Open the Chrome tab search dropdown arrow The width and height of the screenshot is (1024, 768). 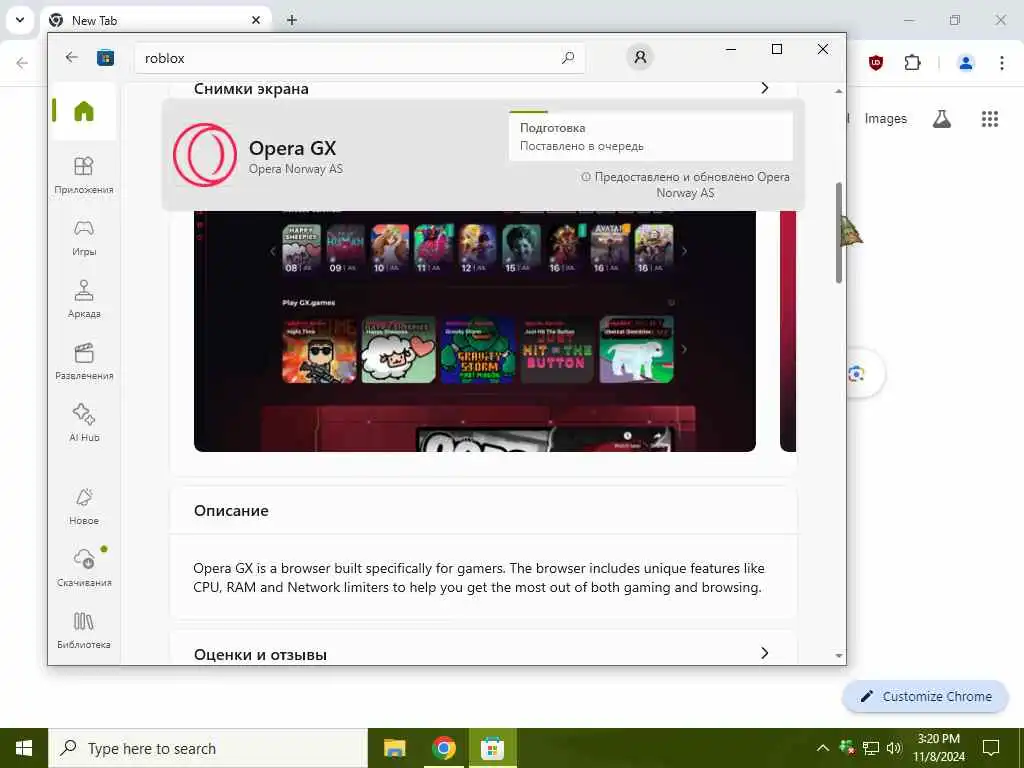(x=20, y=20)
